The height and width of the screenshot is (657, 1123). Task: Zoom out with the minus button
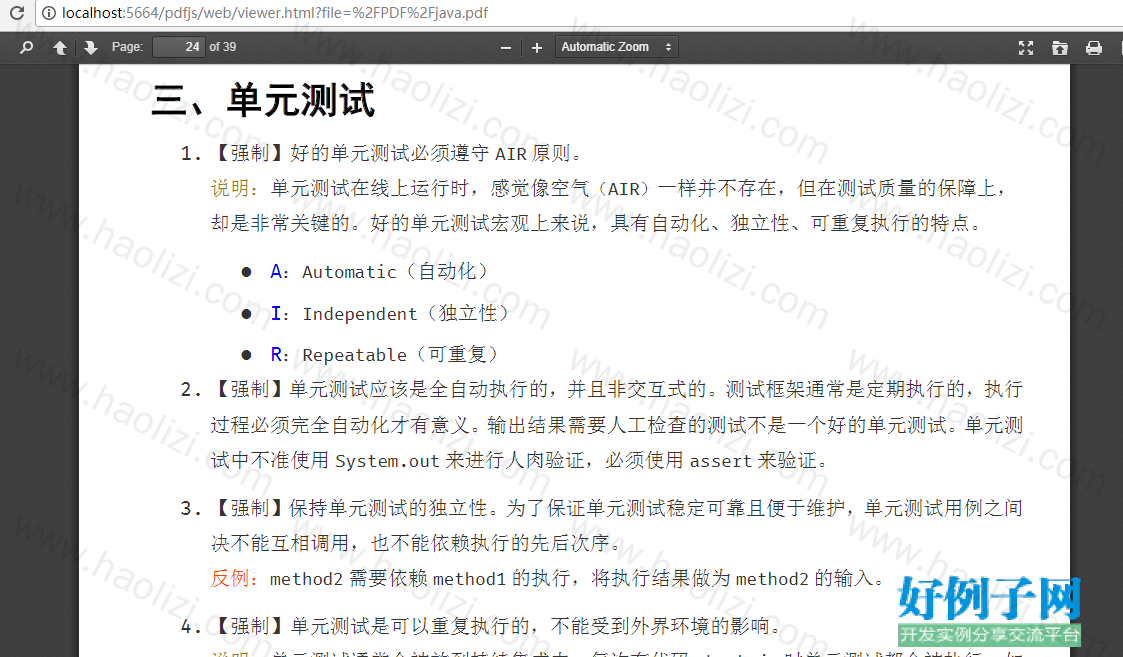coord(506,48)
